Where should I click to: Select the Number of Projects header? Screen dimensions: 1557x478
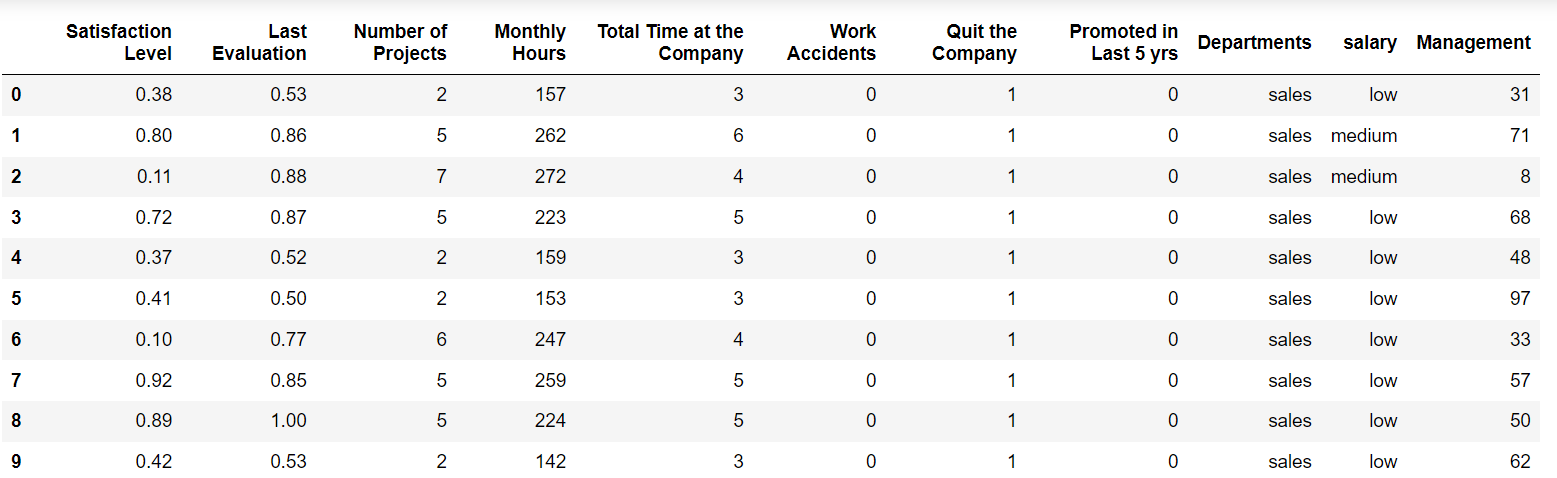(400, 43)
